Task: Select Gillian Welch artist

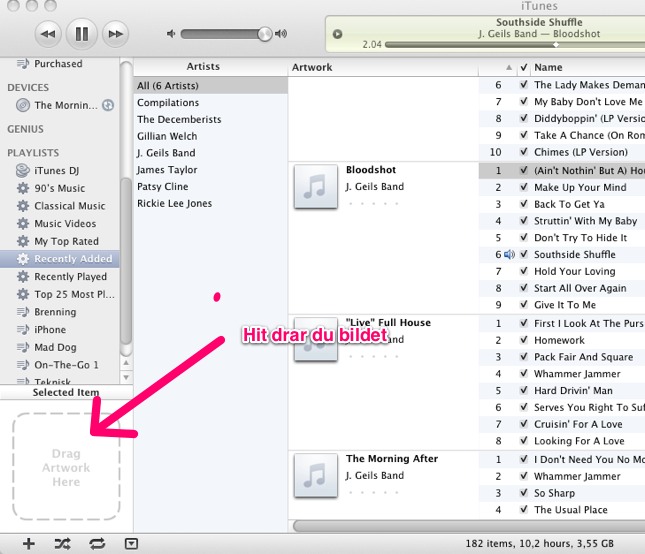Action: [210, 136]
